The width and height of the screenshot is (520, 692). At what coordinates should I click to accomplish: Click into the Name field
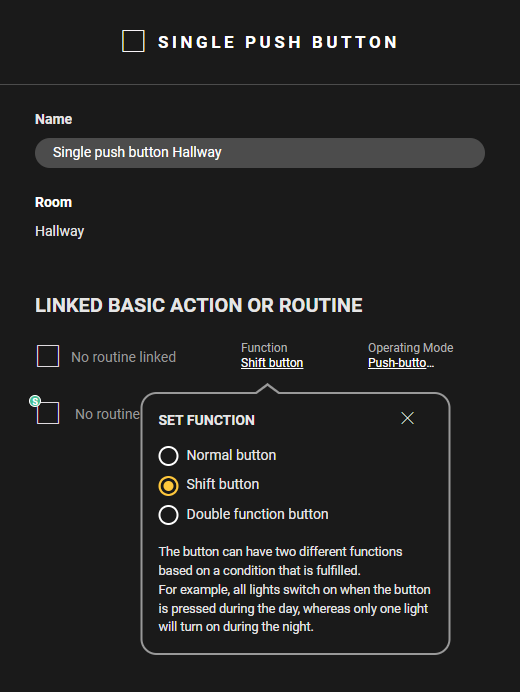(260, 153)
